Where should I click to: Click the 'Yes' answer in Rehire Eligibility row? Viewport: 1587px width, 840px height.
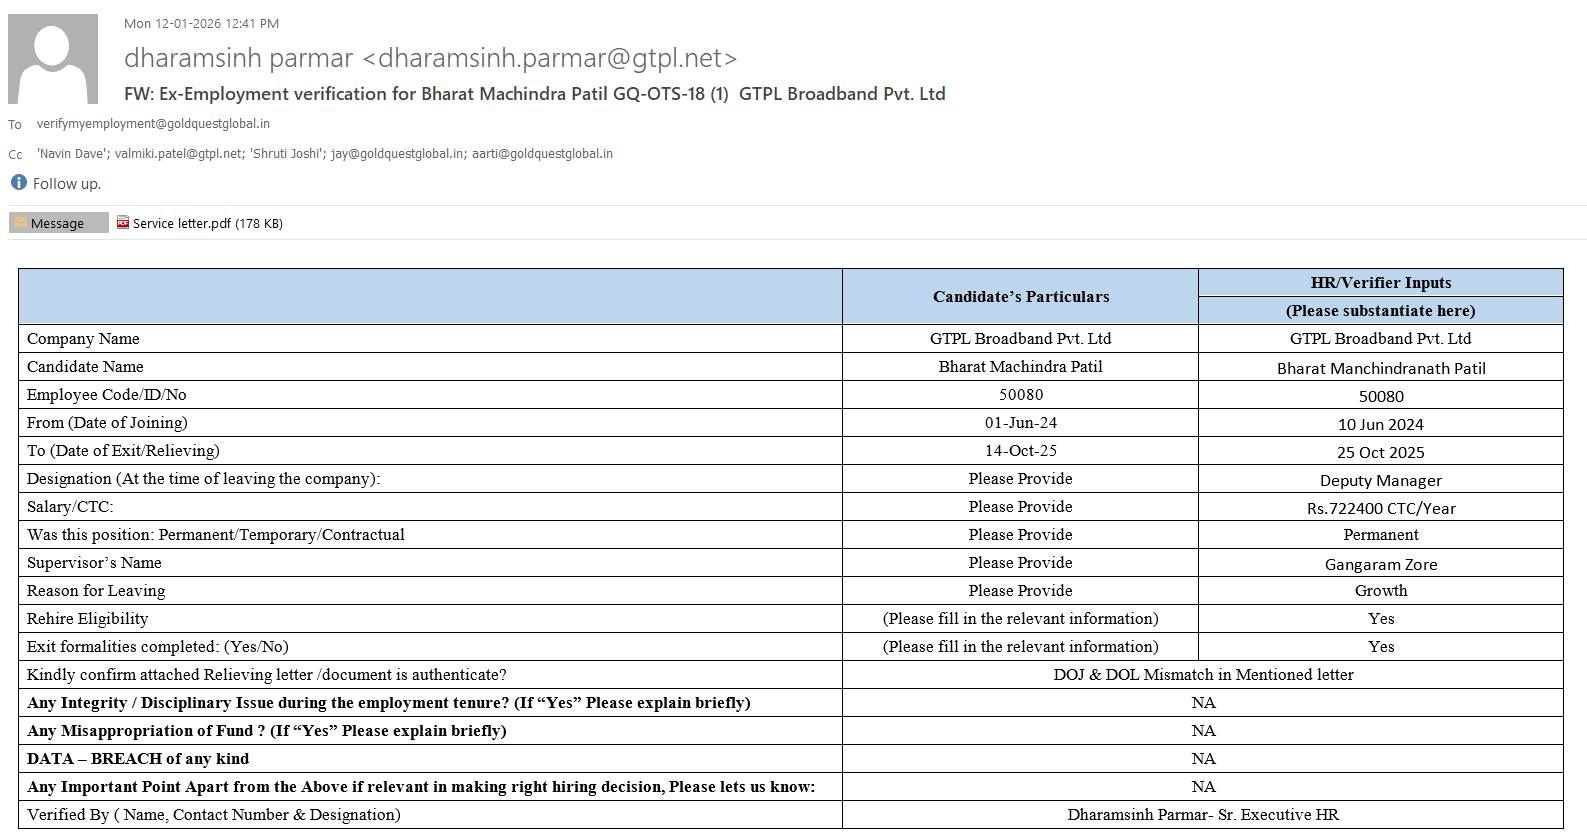(1381, 619)
